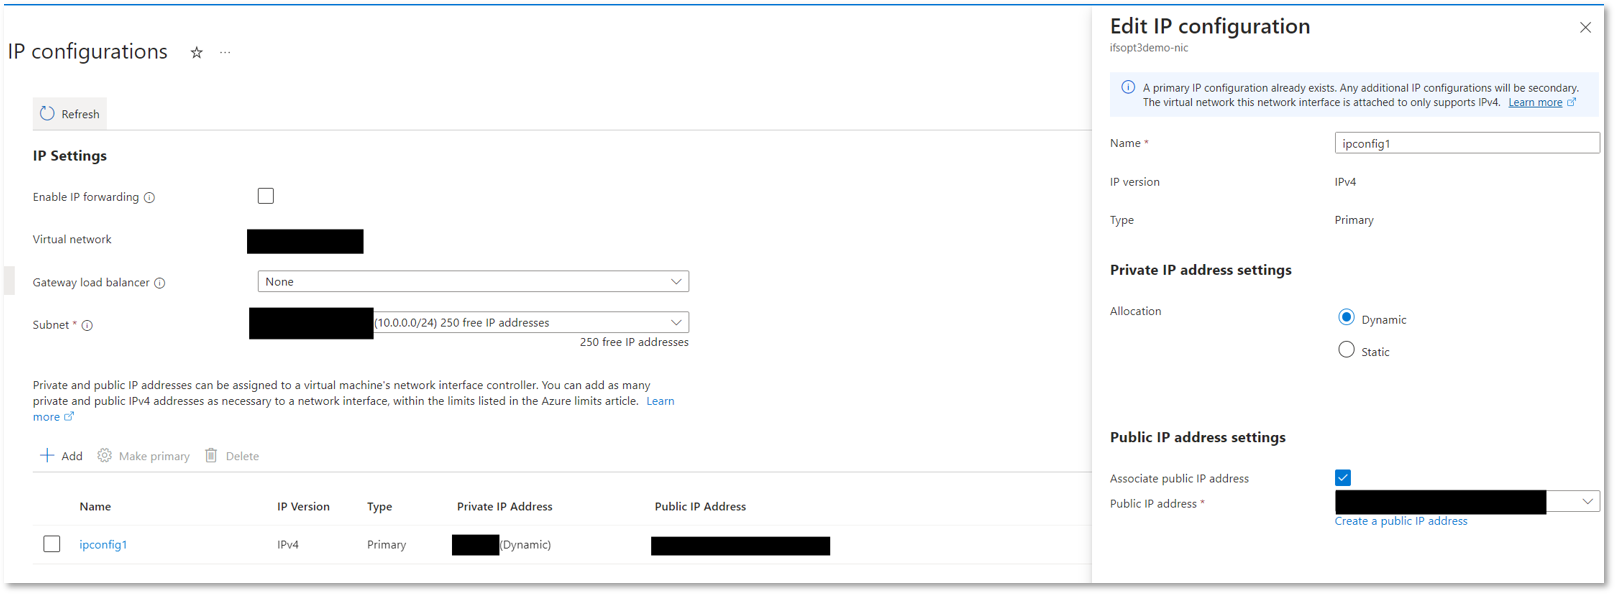1615x594 pixels.
Task: Select the ipconfig1 row checkbox
Action: (x=52, y=544)
